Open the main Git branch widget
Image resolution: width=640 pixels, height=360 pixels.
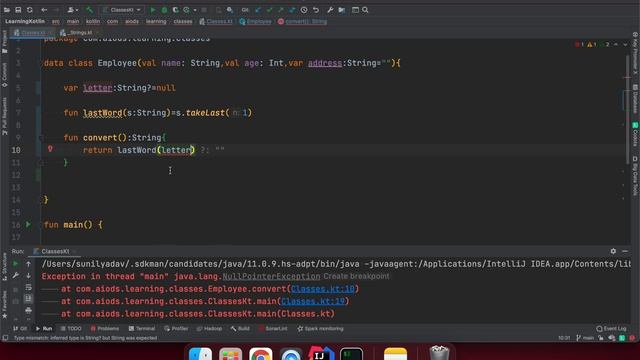click(x=585, y=338)
